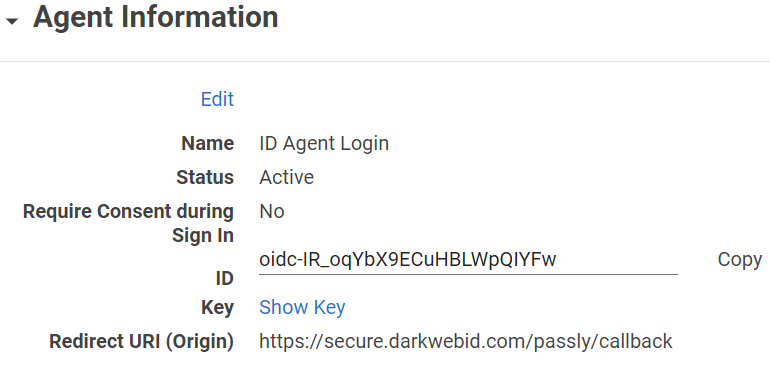Click Require Consent during Sign In label
770x366 pixels.
point(128,224)
